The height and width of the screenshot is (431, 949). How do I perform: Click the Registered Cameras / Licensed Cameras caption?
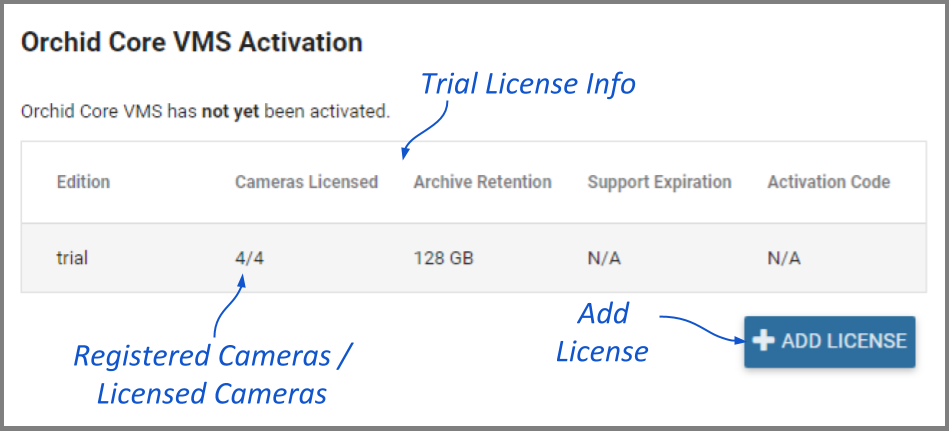[212, 375]
